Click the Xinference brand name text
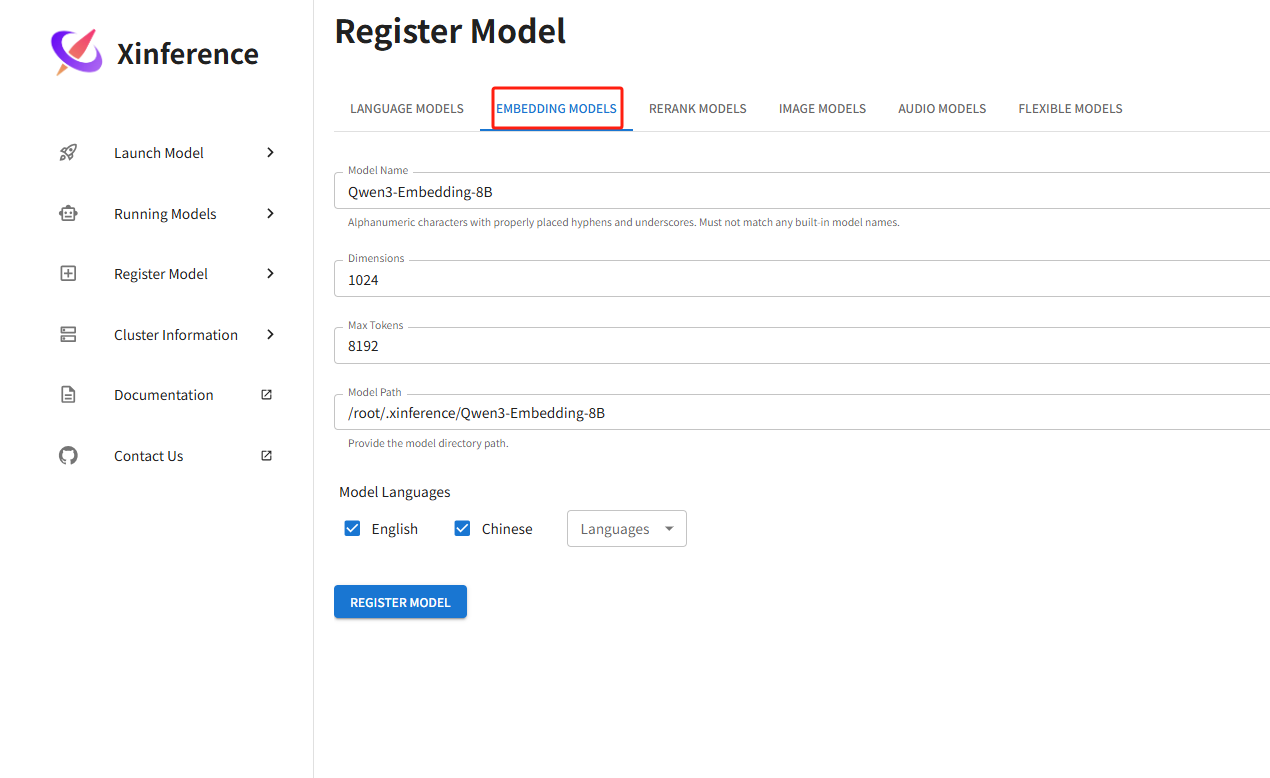The image size is (1270, 778). 187,54
